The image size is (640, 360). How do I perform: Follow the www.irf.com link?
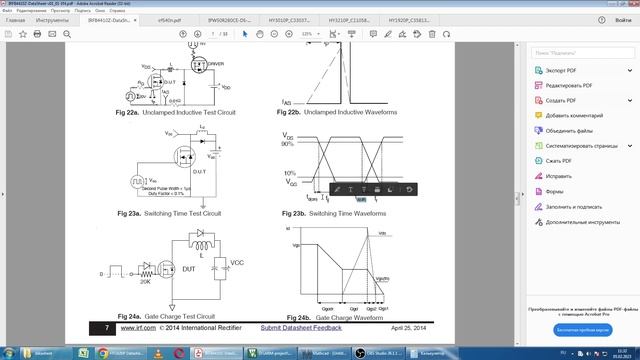click(x=138, y=328)
